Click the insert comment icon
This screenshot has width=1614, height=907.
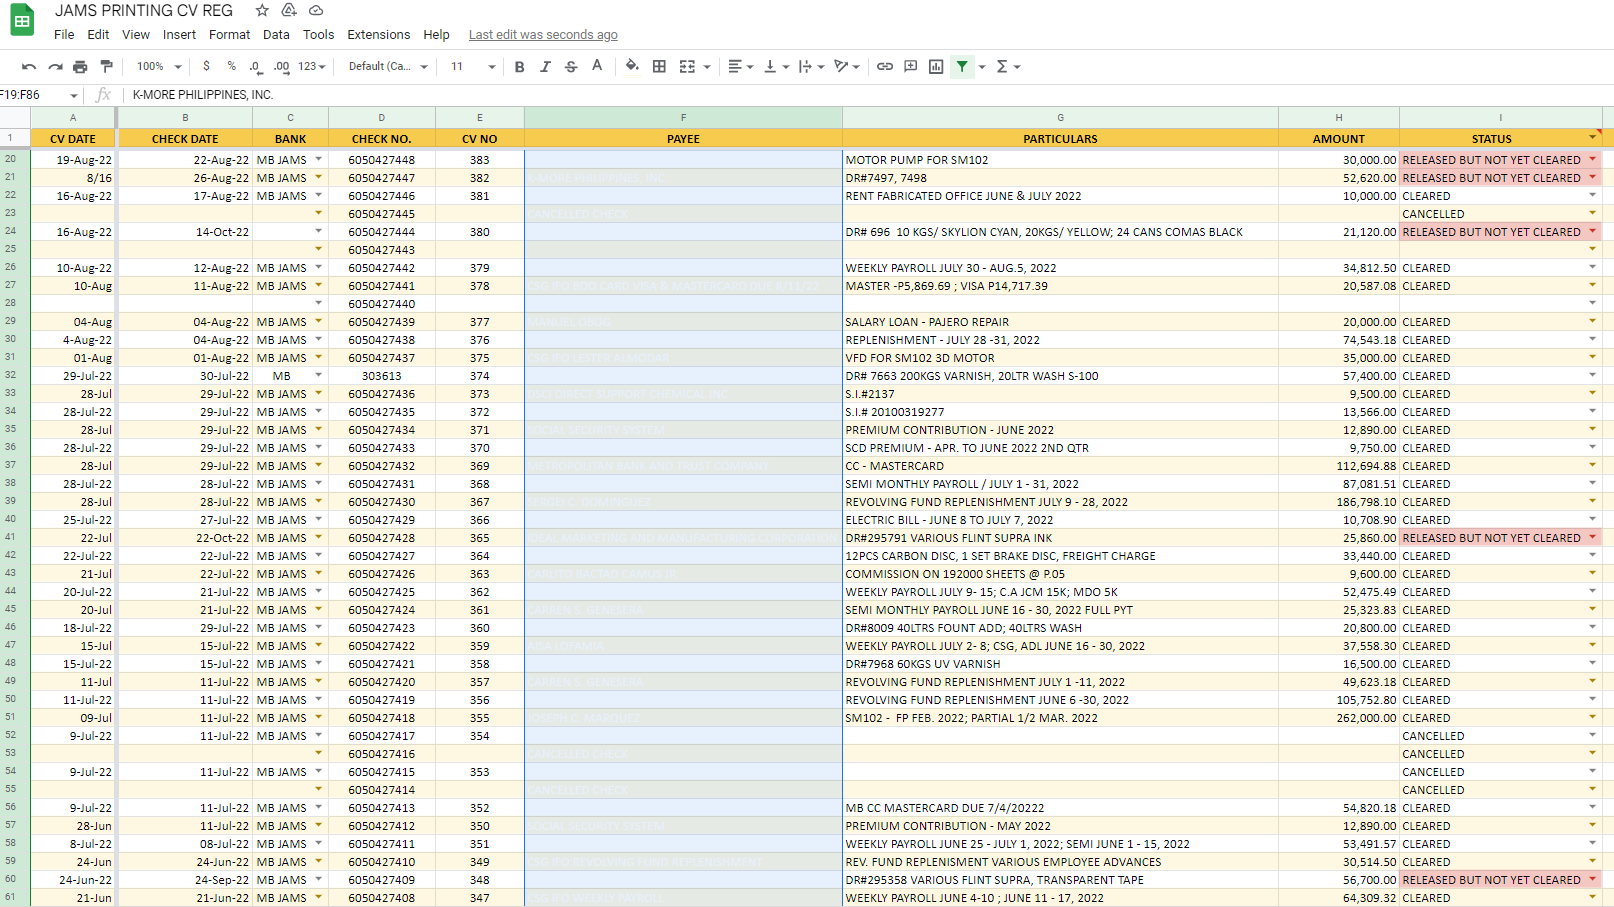pyautogui.click(x=910, y=67)
